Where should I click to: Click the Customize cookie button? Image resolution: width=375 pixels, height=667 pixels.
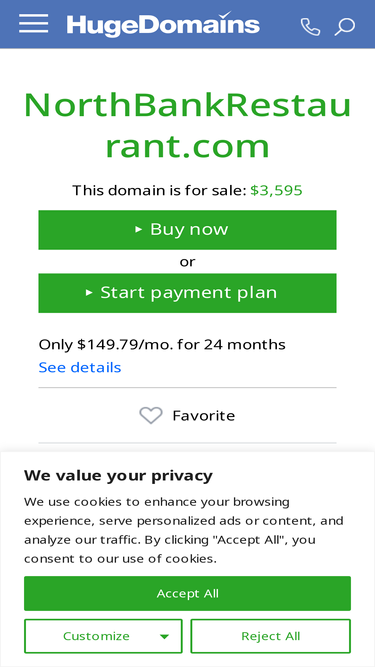[103, 636]
